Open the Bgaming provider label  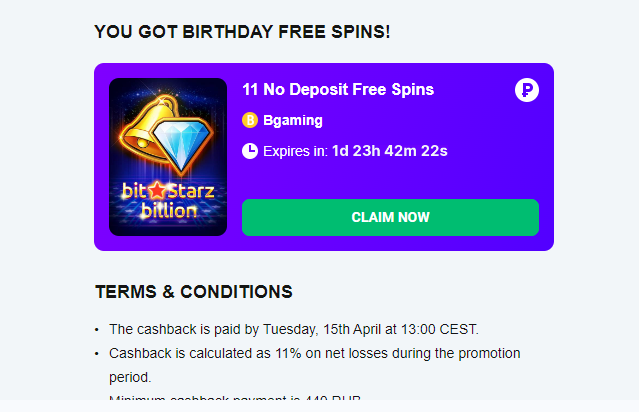coord(292,120)
